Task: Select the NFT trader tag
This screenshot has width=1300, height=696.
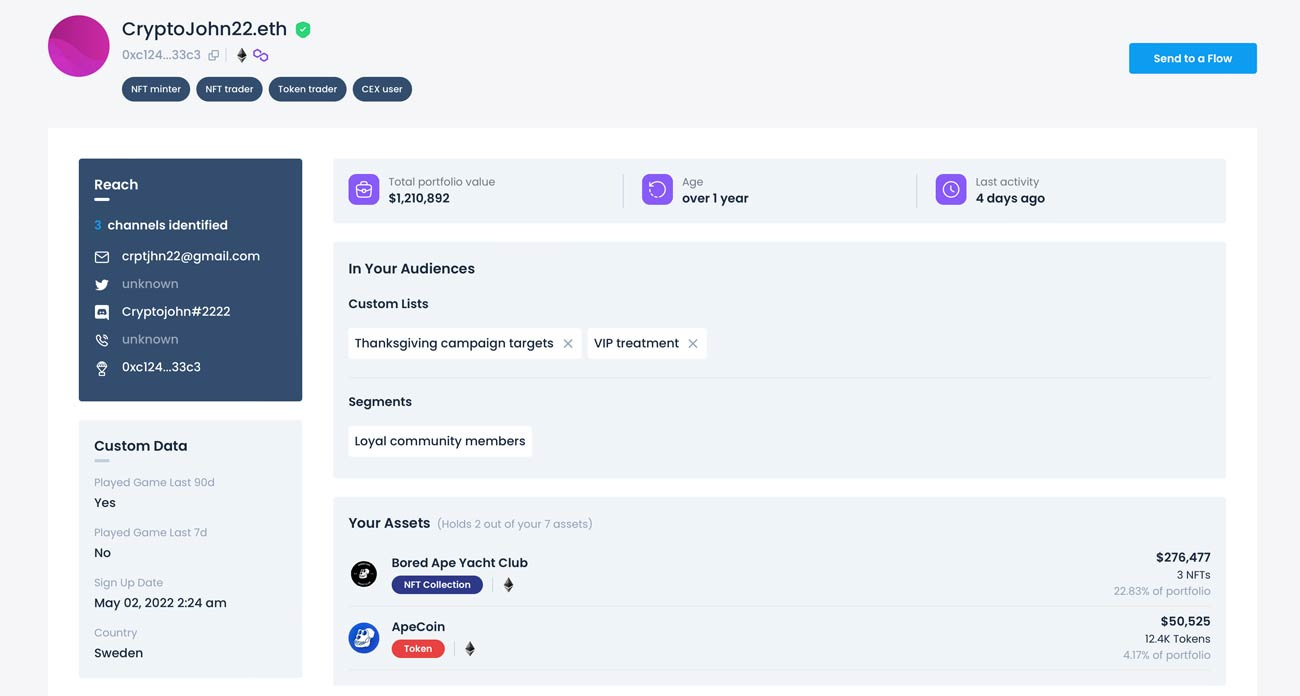Action: pyautogui.click(x=229, y=89)
